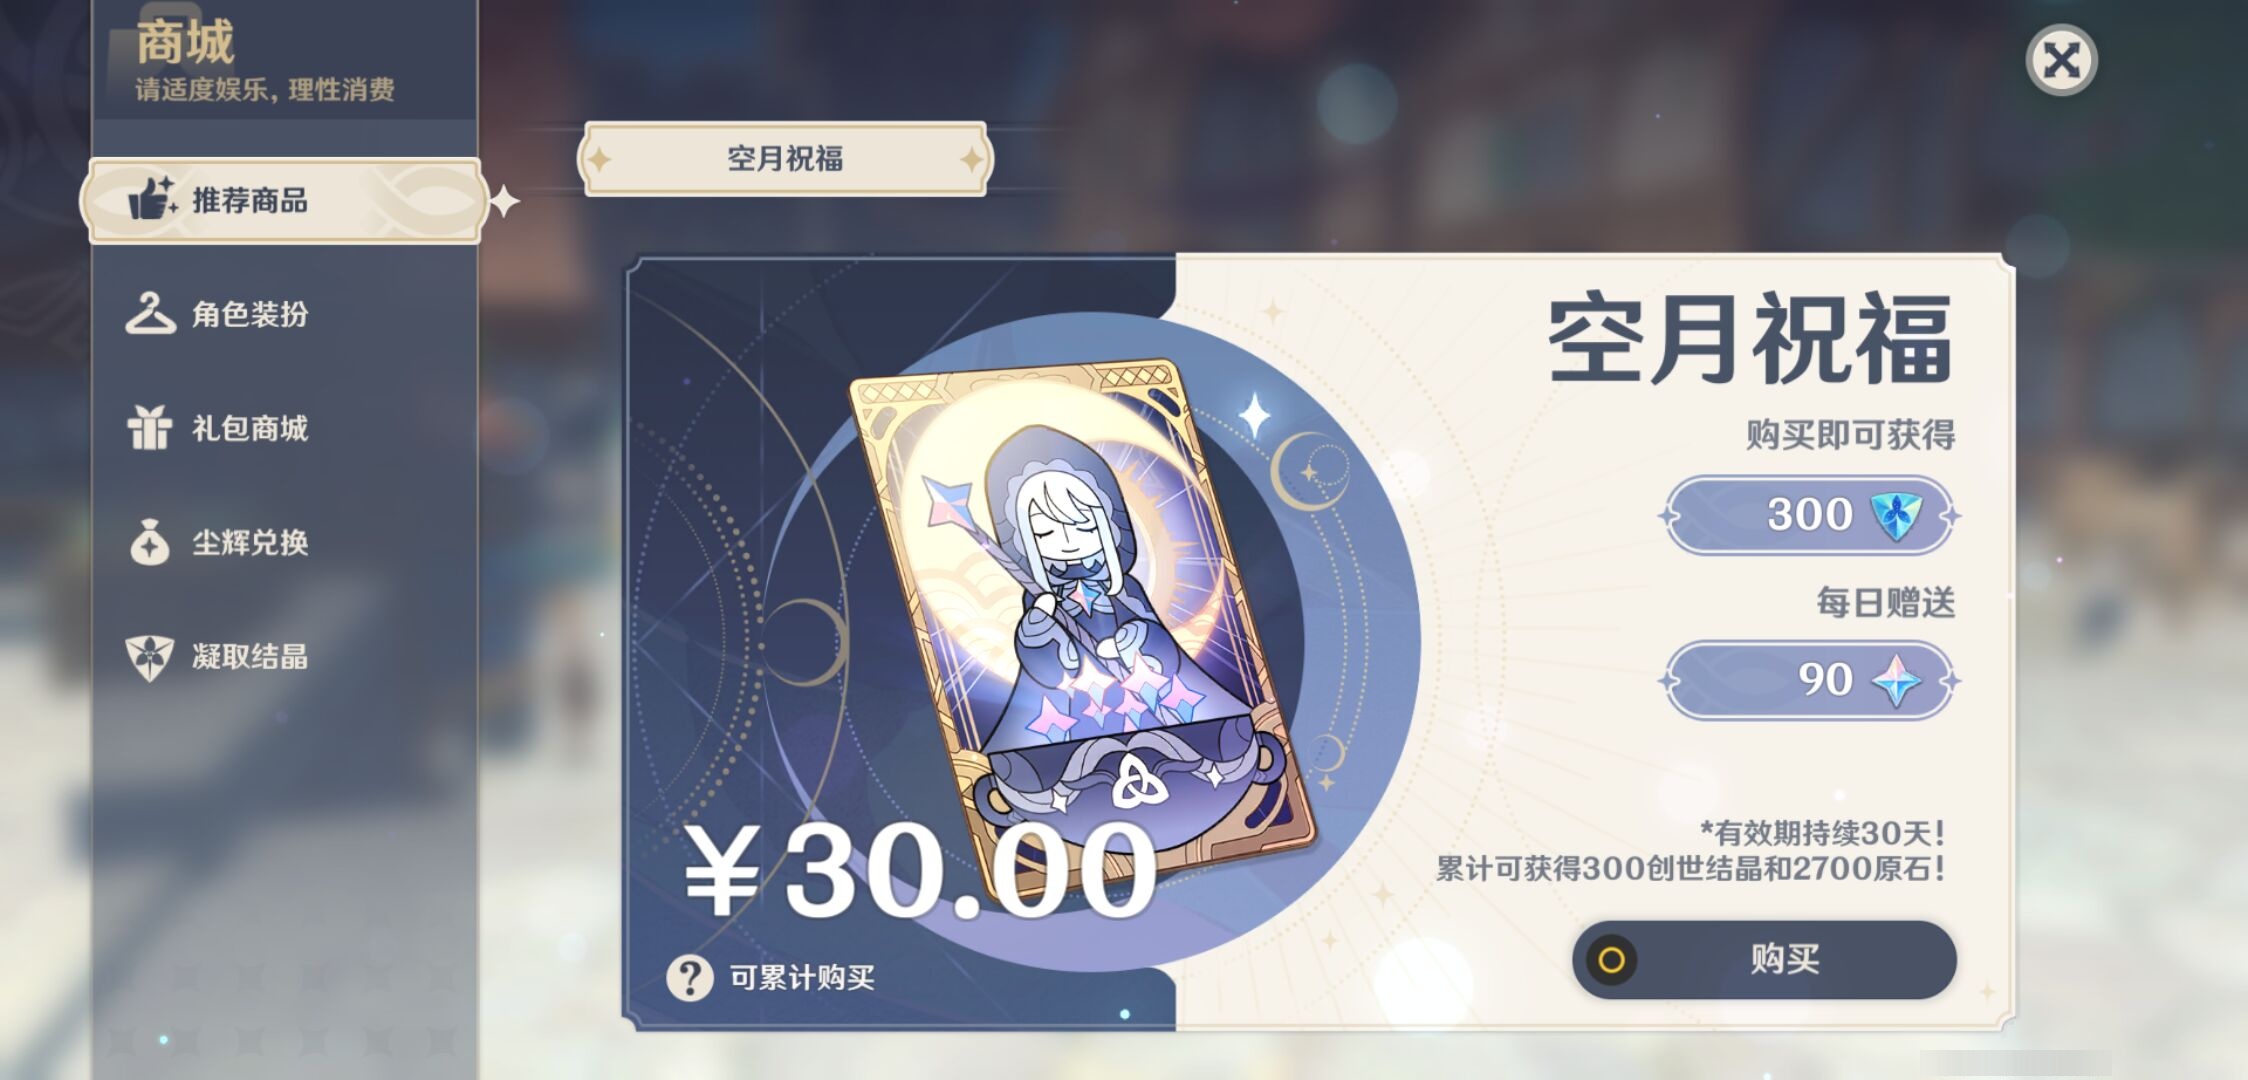
Task: Click the hanger icon for 角色装扮
Action: pyautogui.click(x=150, y=313)
